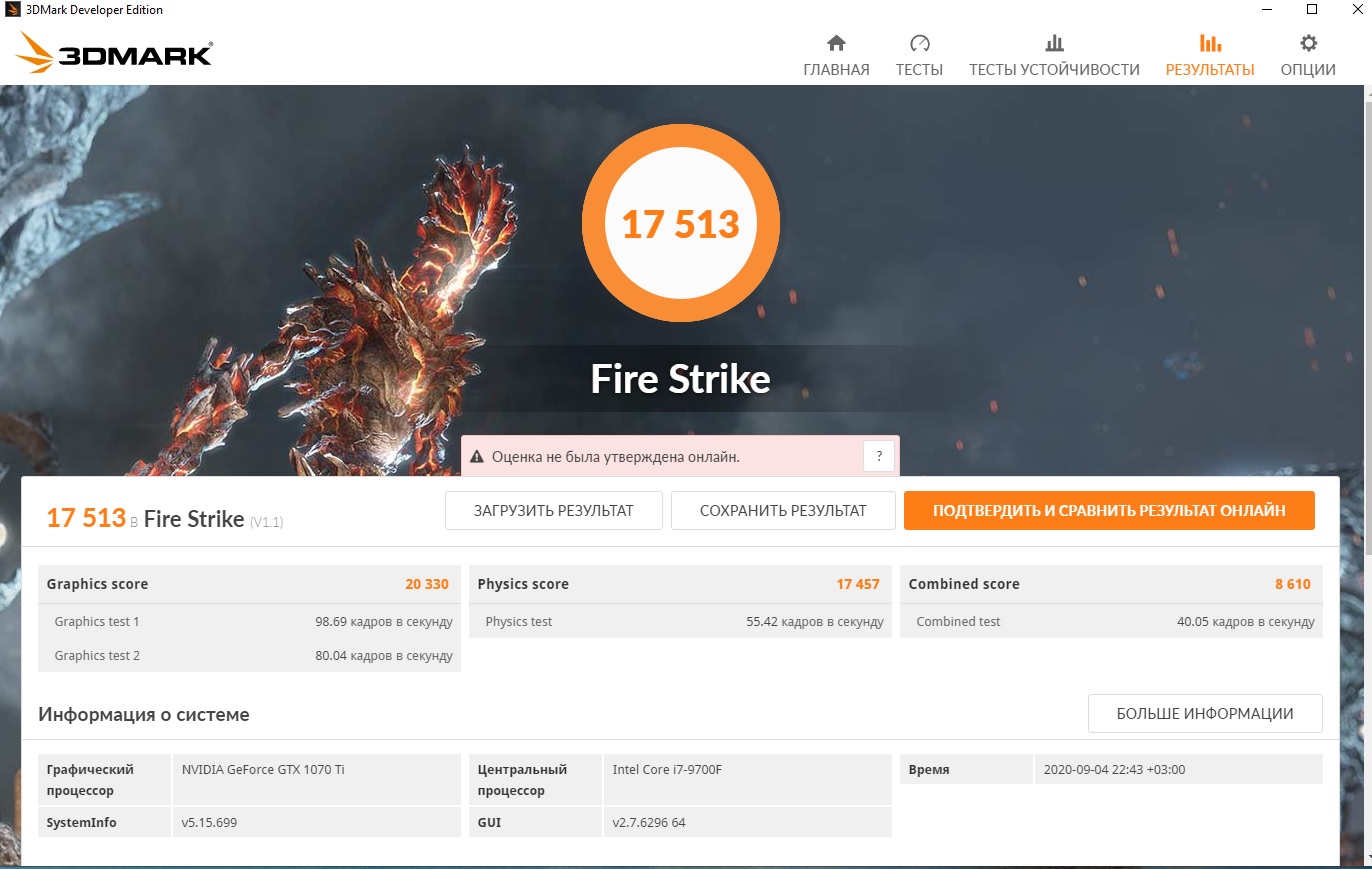Click the 80.04 кадров в секунду value

[384, 656]
